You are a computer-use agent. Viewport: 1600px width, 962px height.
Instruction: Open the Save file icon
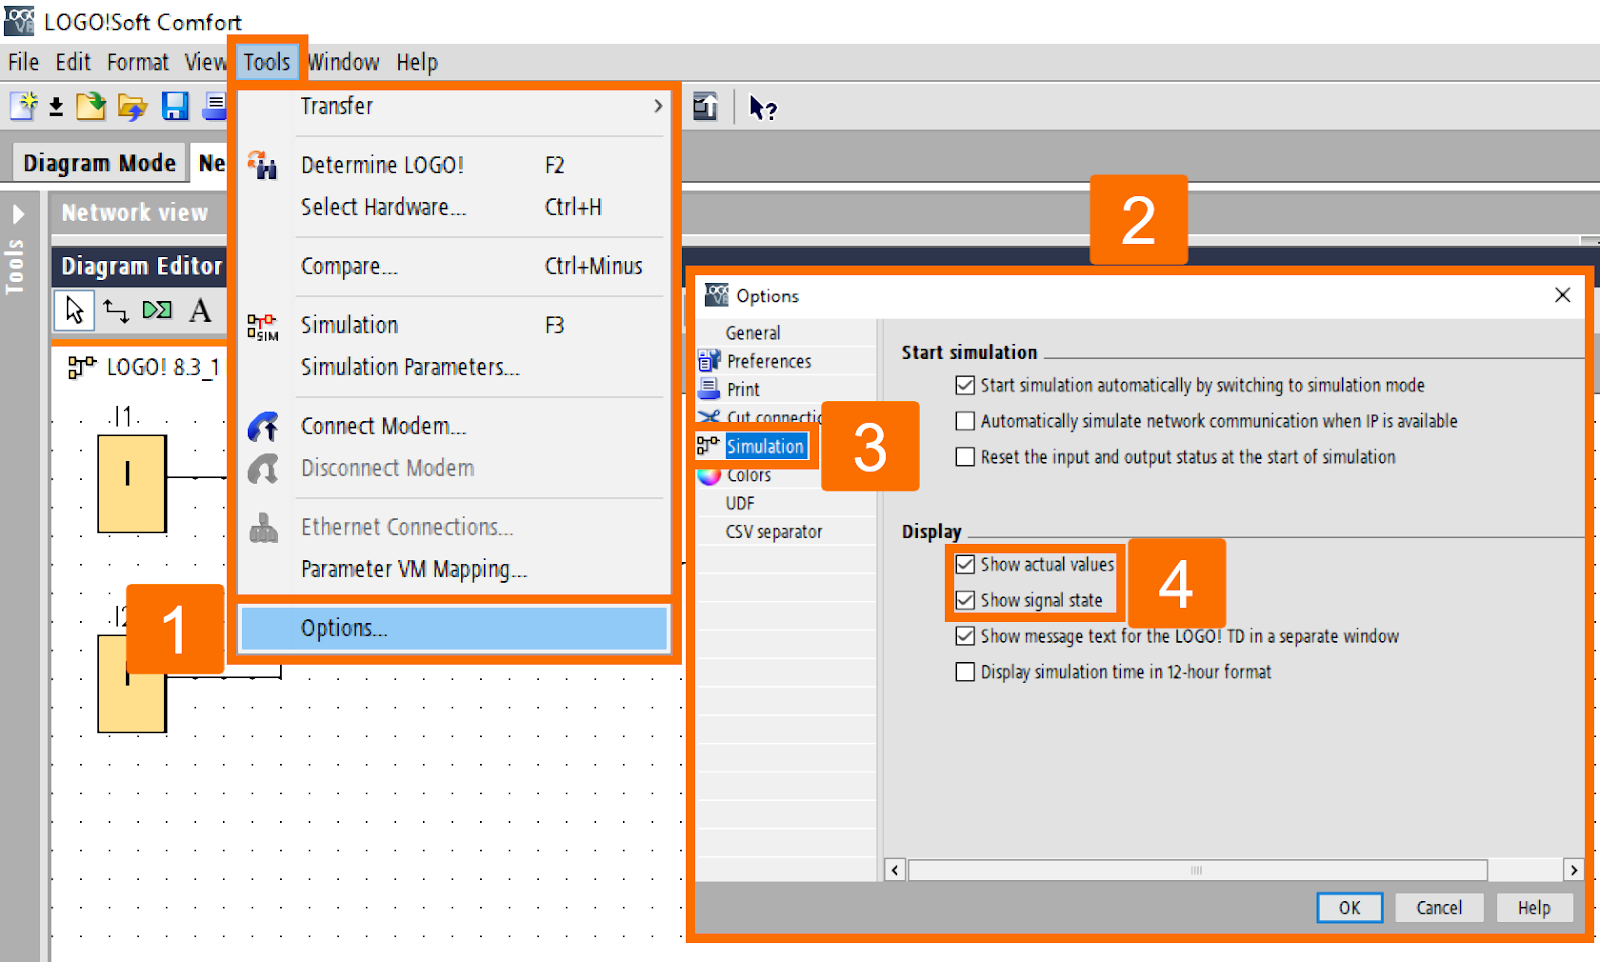176,107
